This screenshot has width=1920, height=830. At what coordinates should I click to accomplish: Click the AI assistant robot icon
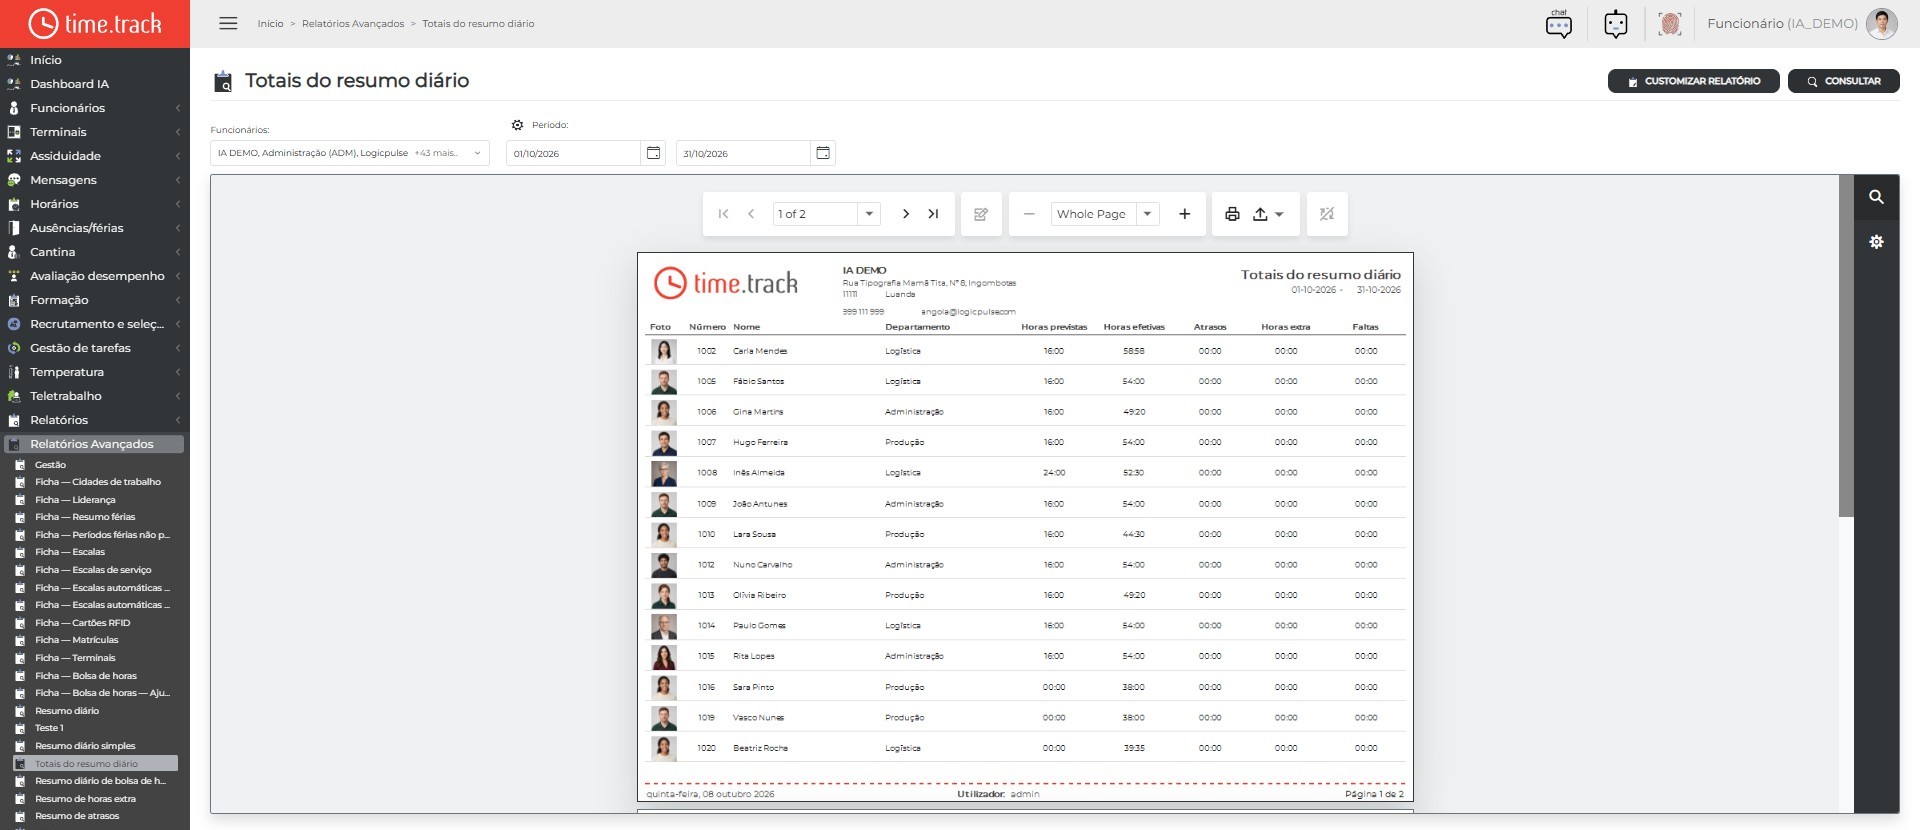click(1615, 24)
